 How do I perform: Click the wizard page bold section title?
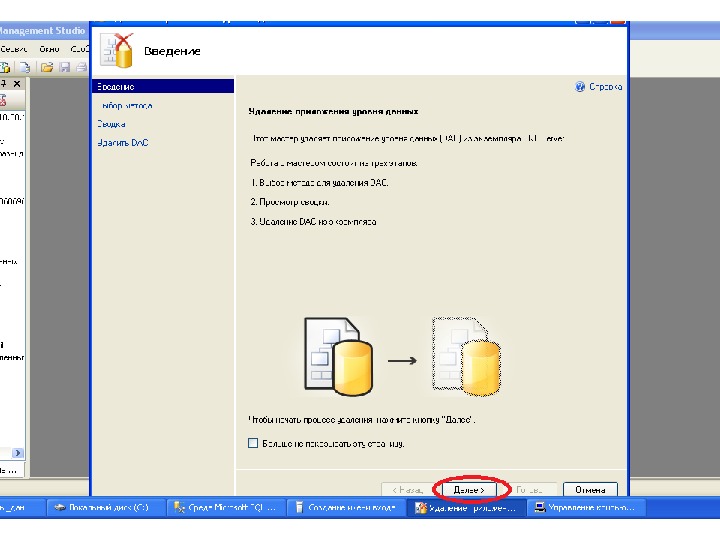tap(333, 112)
